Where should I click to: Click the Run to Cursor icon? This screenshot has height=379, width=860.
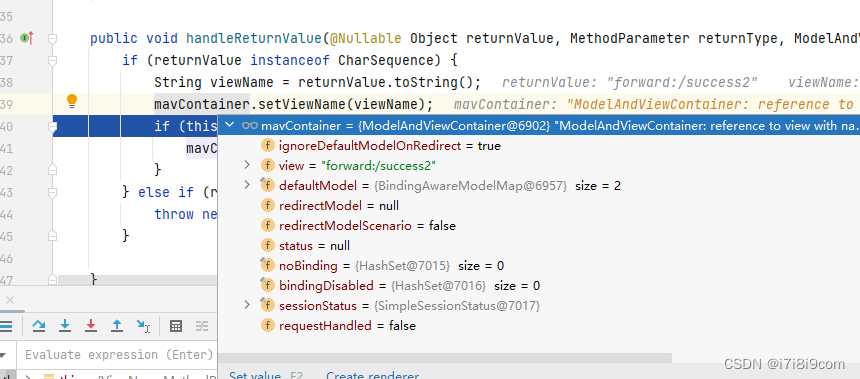(143, 326)
